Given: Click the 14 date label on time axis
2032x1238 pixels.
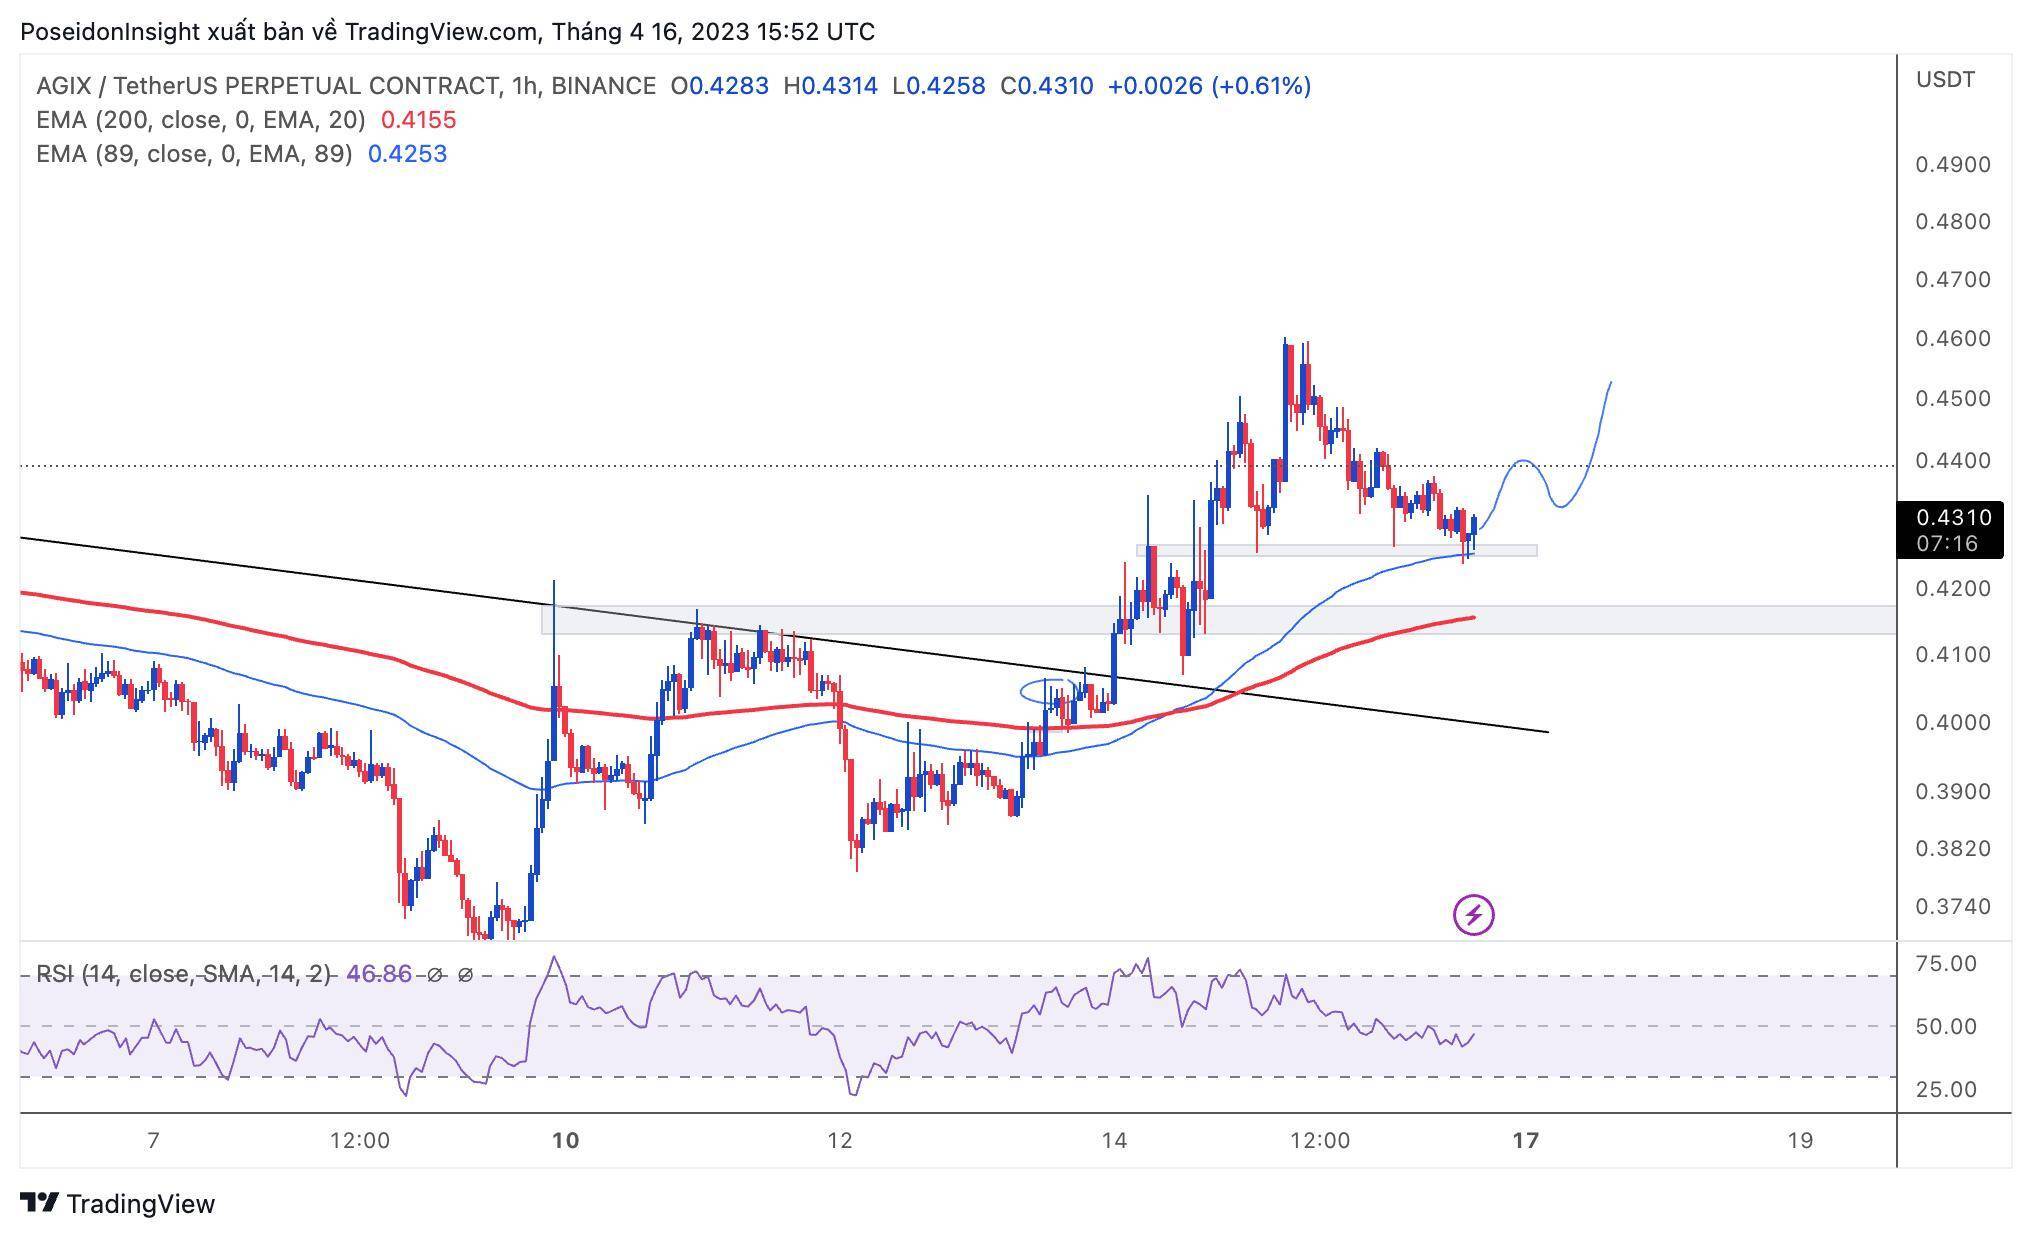Looking at the screenshot, I should pos(1114,1140).
